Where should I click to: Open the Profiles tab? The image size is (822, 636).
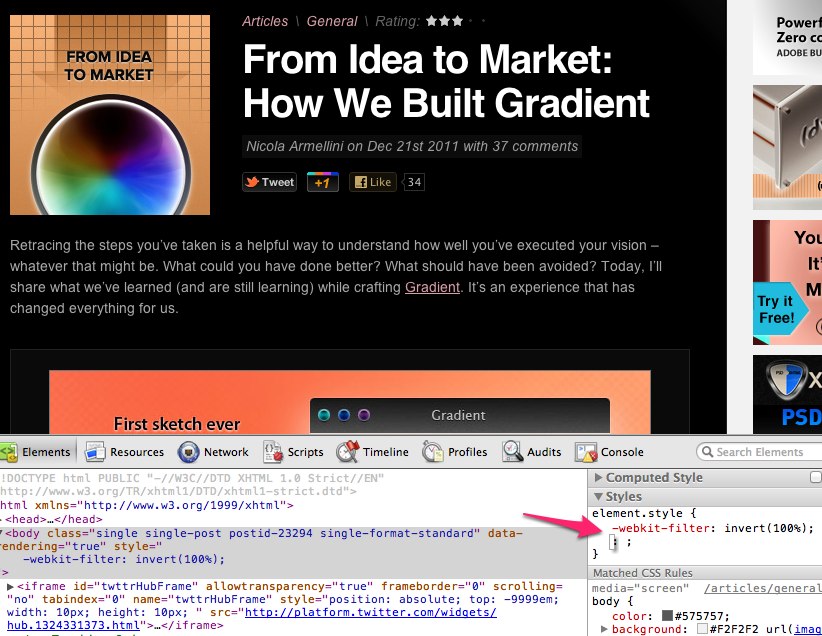[455, 452]
